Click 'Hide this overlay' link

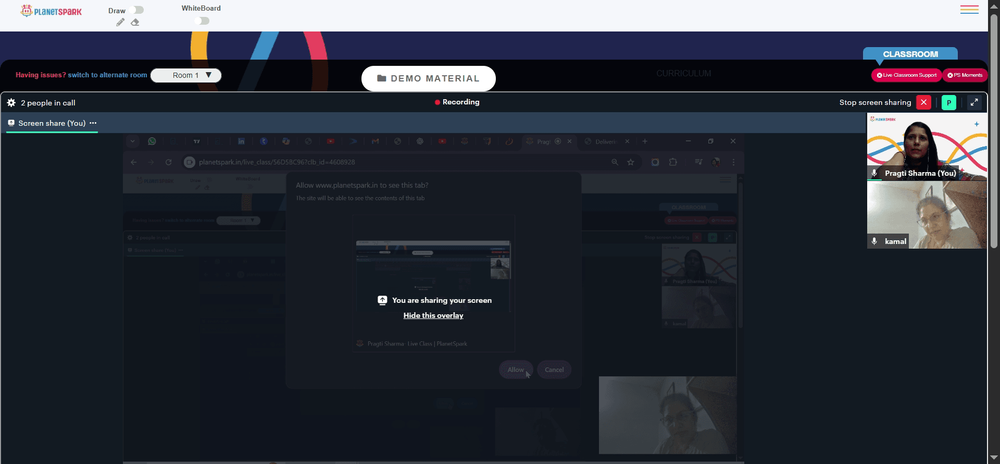(x=433, y=315)
